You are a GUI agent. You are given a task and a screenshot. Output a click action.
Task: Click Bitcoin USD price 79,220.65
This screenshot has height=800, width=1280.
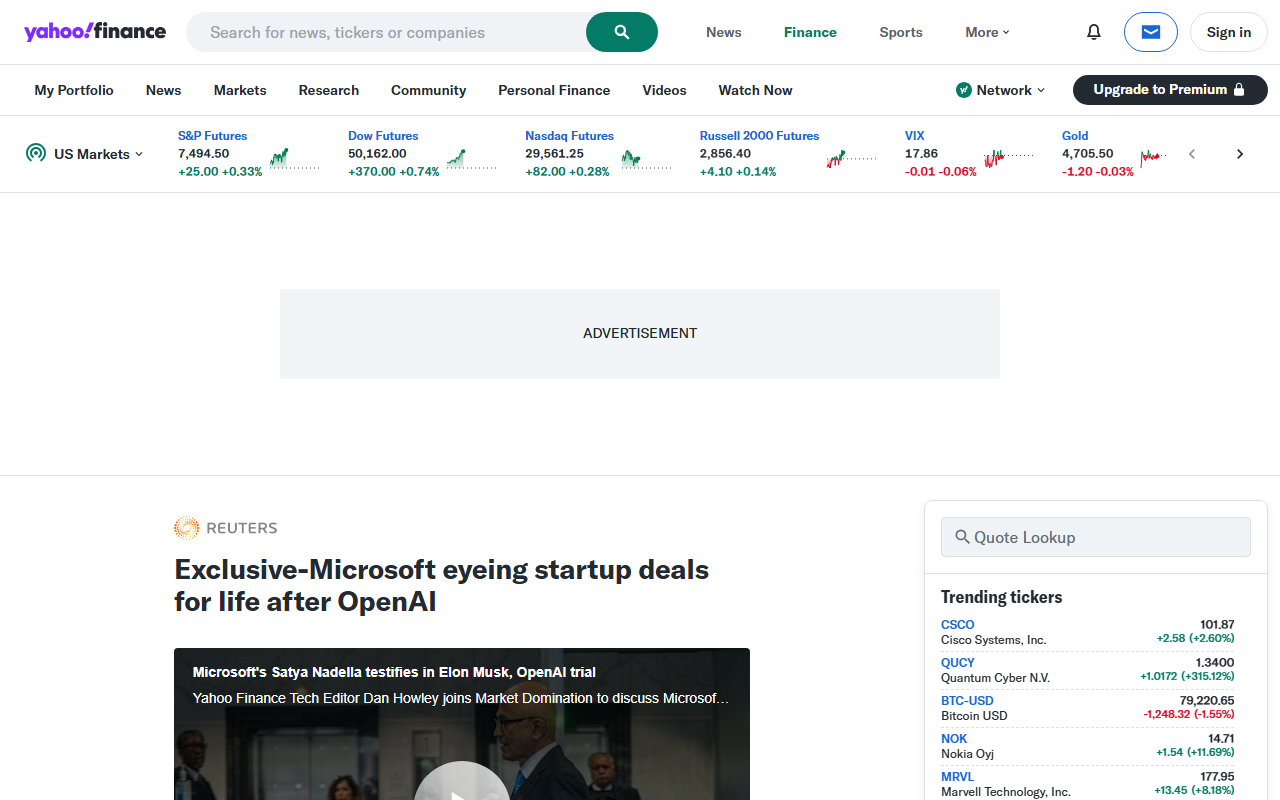click(1207, 700)
